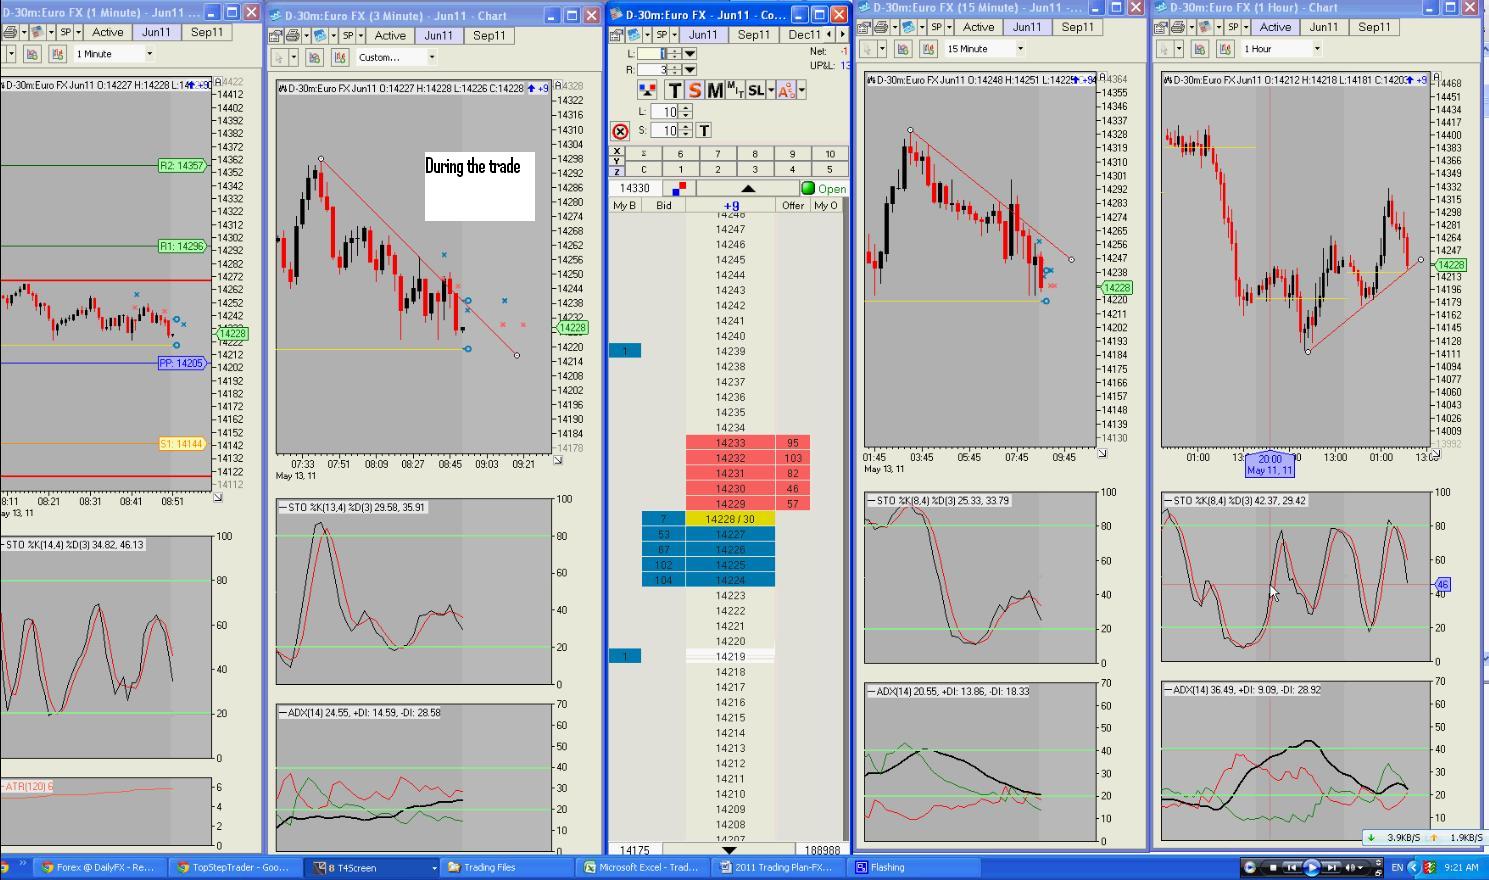Click the C clear quantity button
Viewport: 1489px width, 880px height.
643,170
